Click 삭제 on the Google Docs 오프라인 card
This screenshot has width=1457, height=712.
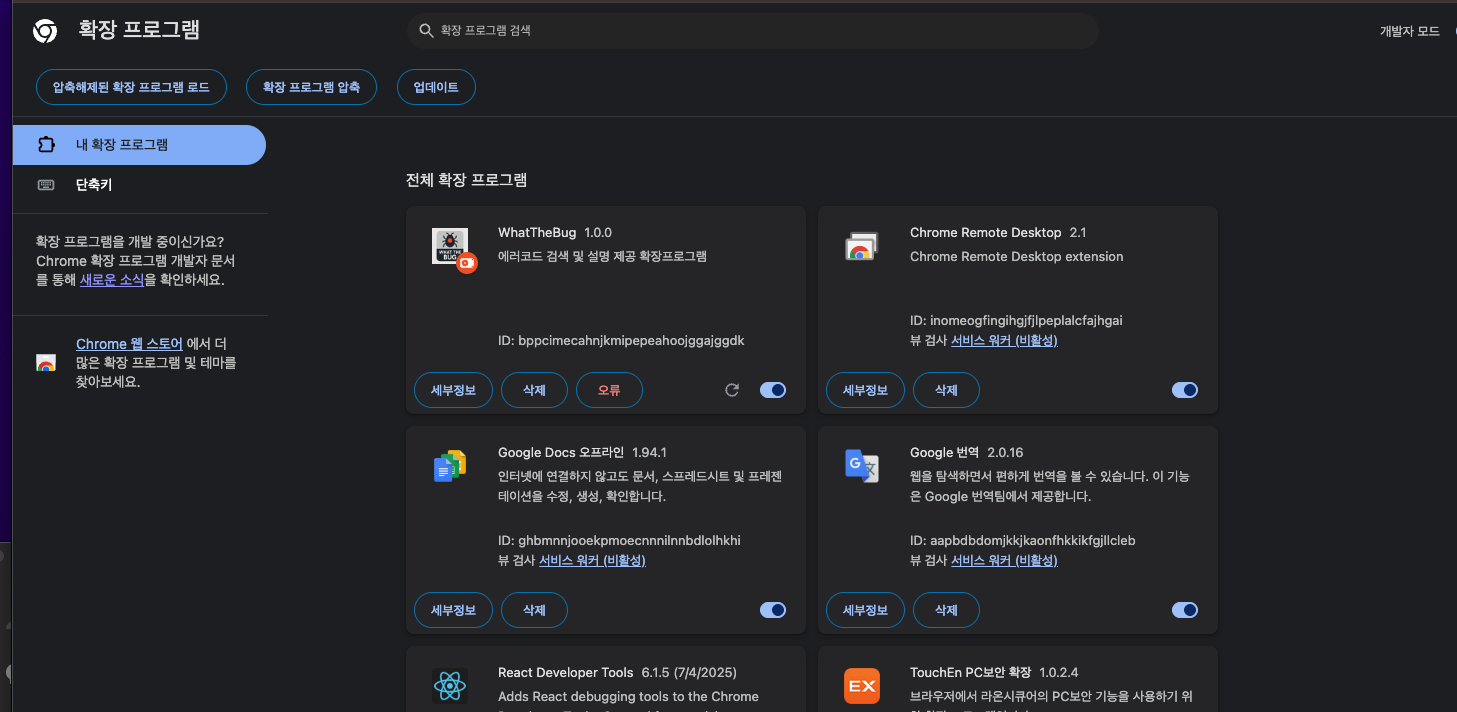[x=534, y=610]
